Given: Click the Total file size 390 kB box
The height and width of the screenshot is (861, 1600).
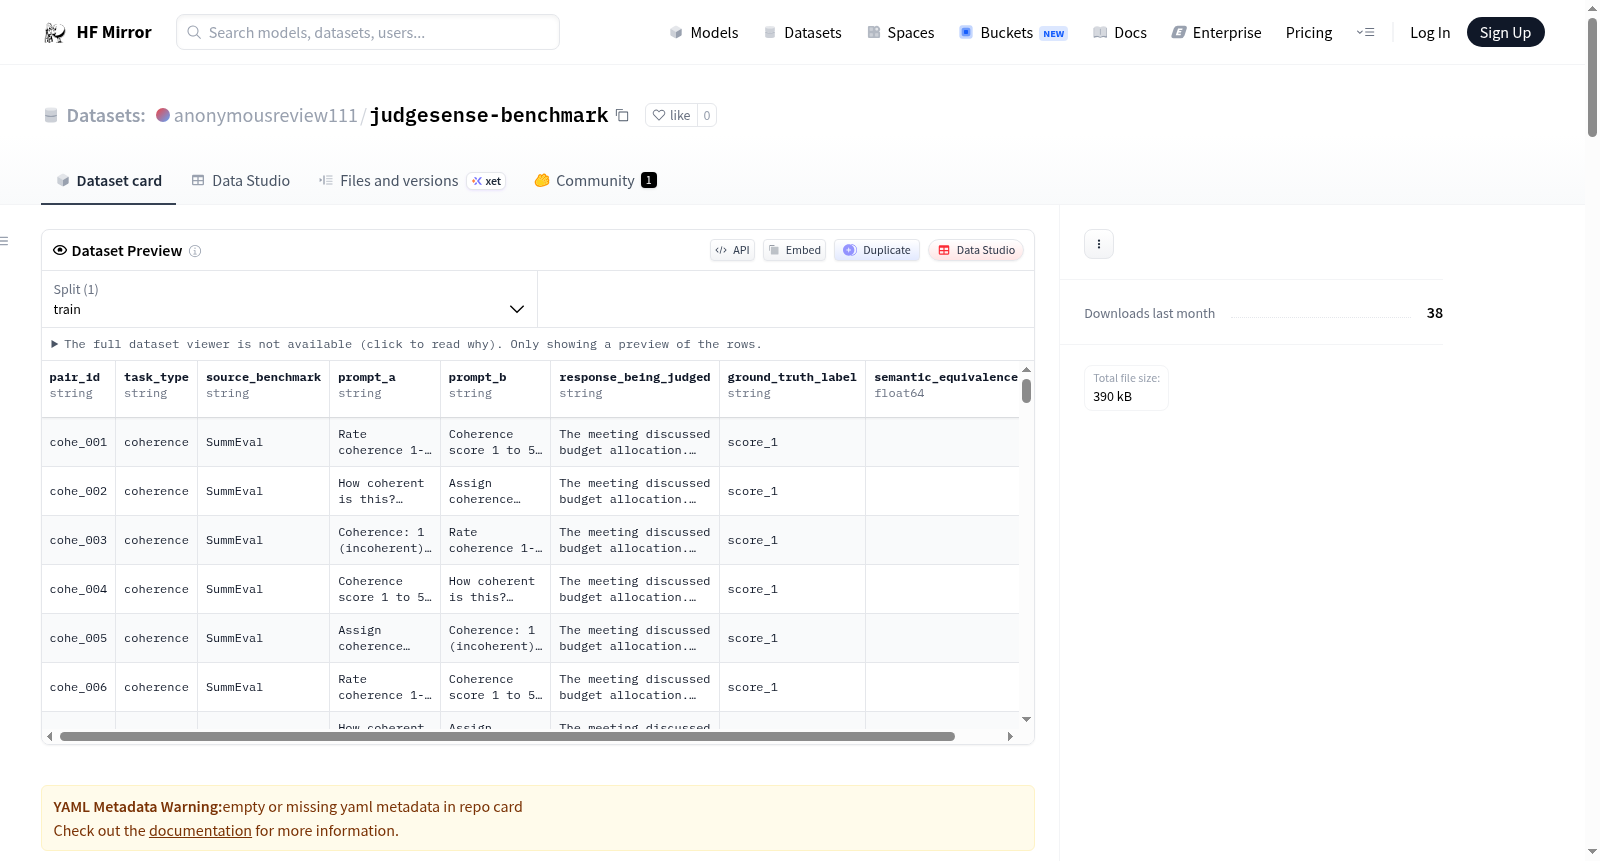Looking at the screenshot, I should 1126,388.
